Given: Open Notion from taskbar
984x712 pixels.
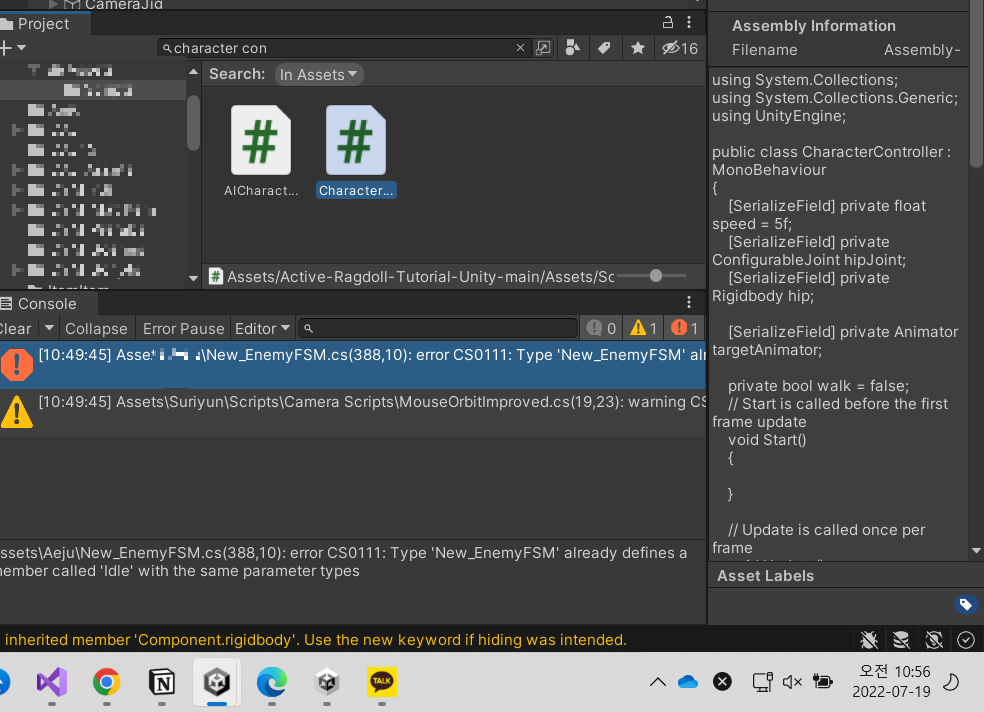Looking at the screenshot, I should pyautogui.click(x=162, y=682).
